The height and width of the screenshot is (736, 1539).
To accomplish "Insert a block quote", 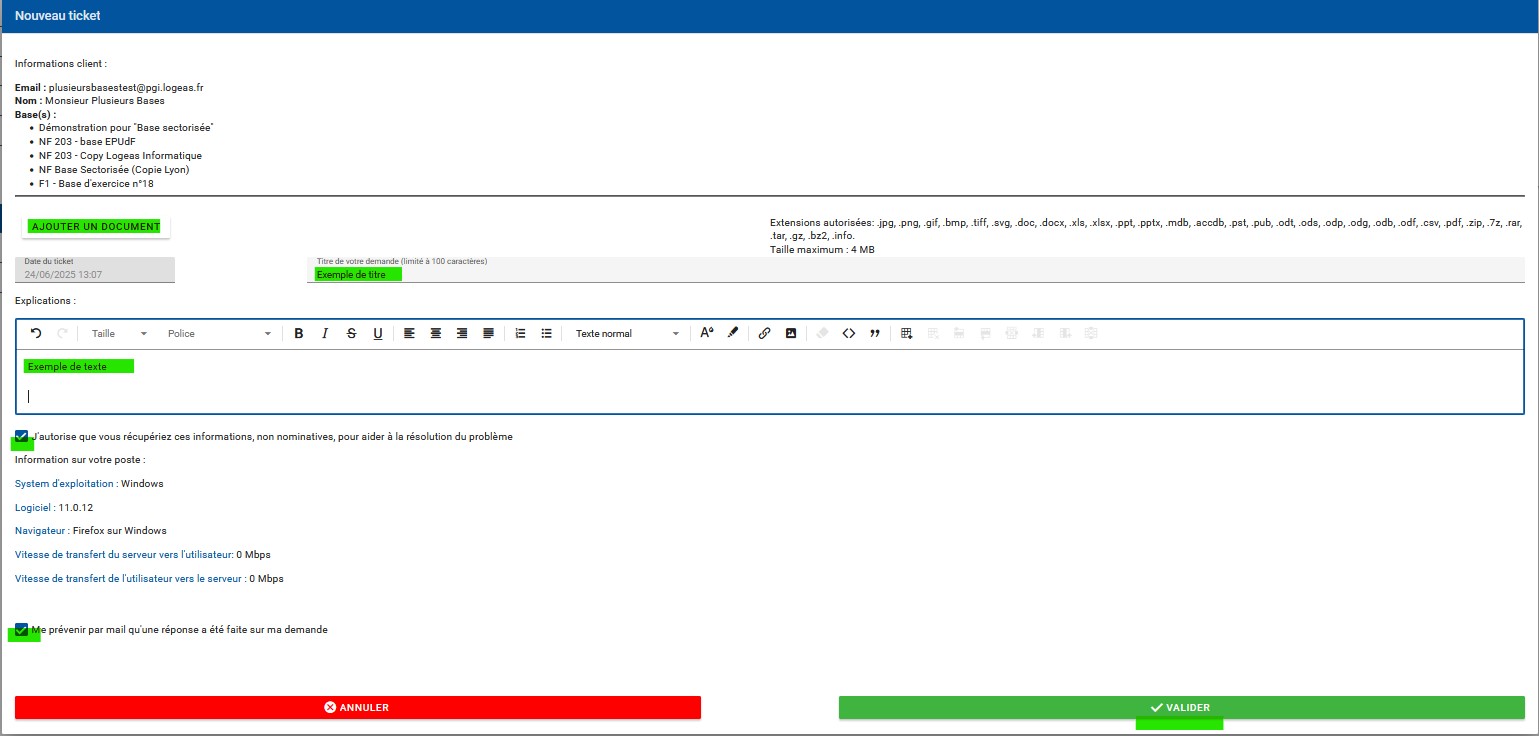I will (875, 334).
